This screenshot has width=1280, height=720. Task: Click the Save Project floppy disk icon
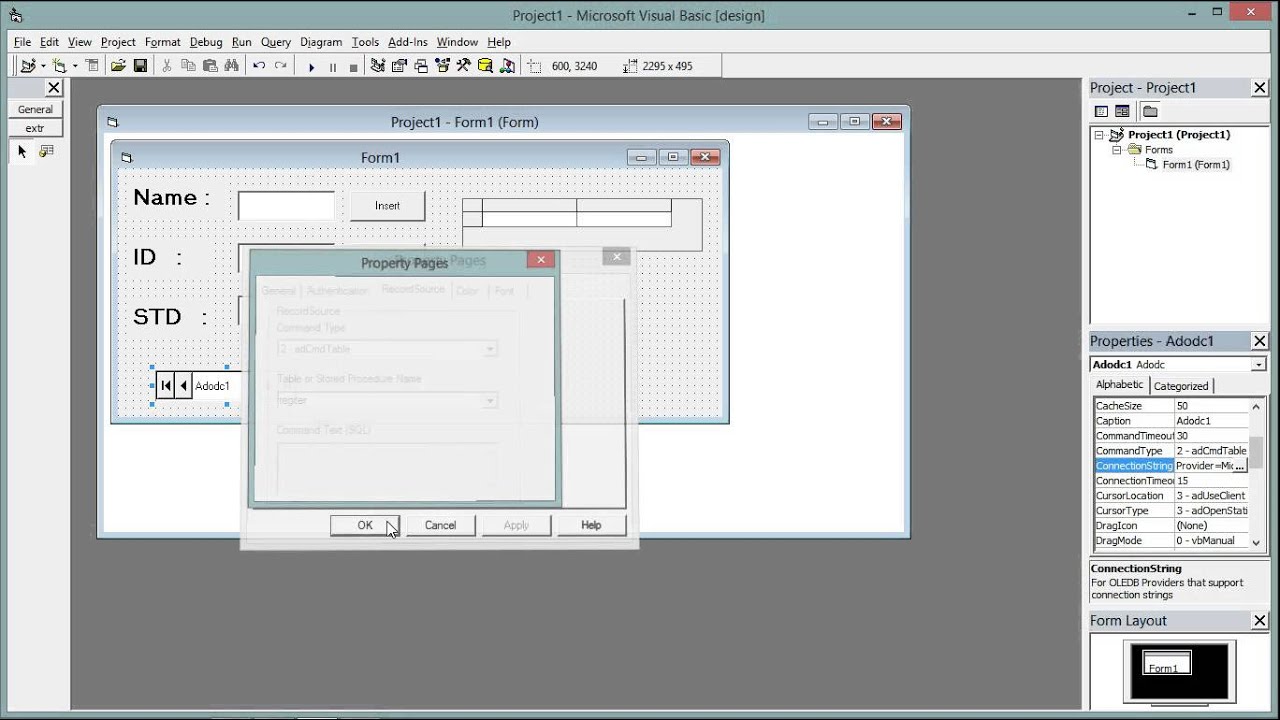coord(140,66)
